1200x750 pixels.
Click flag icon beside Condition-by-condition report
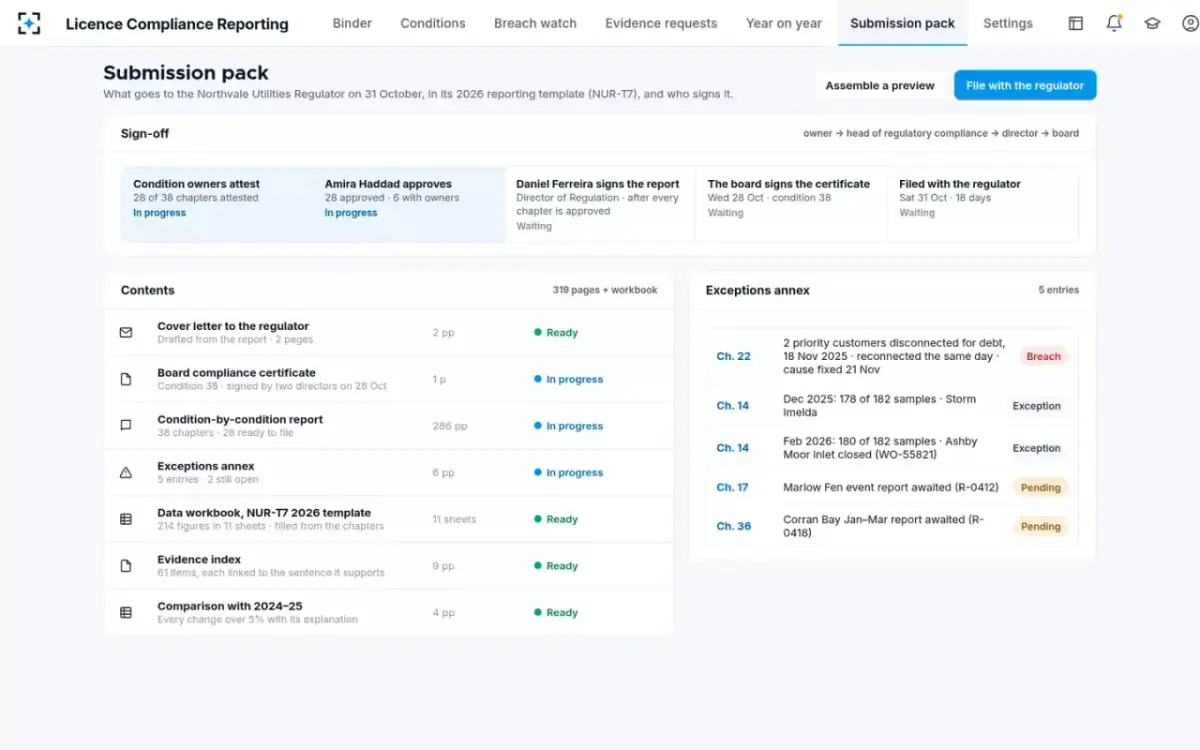126,426
